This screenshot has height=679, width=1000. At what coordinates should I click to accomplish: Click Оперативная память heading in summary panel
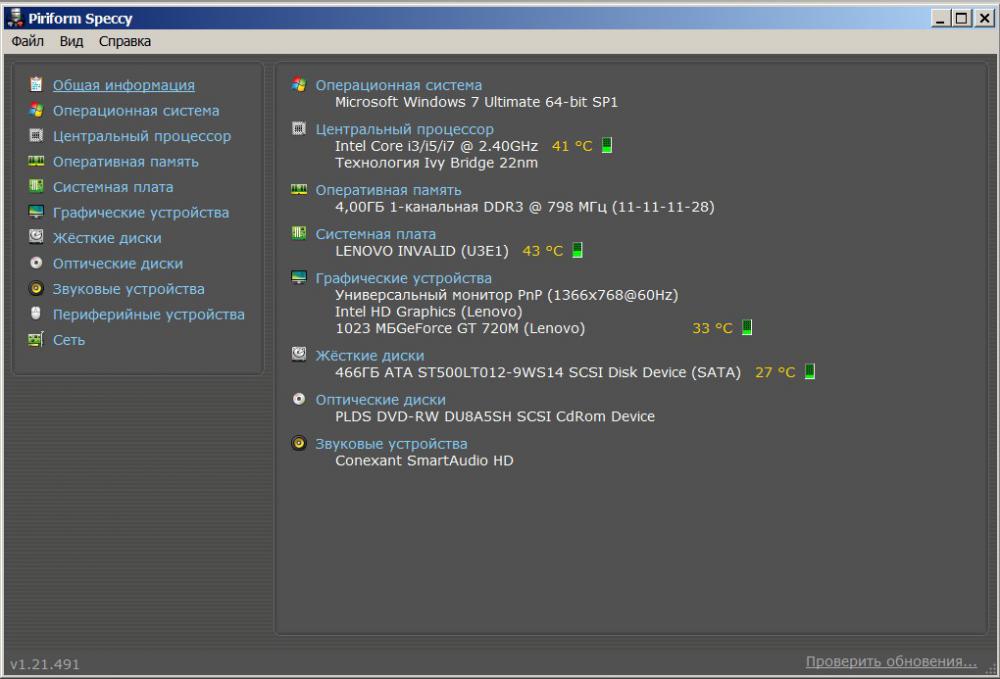click(x=388, y=190)
